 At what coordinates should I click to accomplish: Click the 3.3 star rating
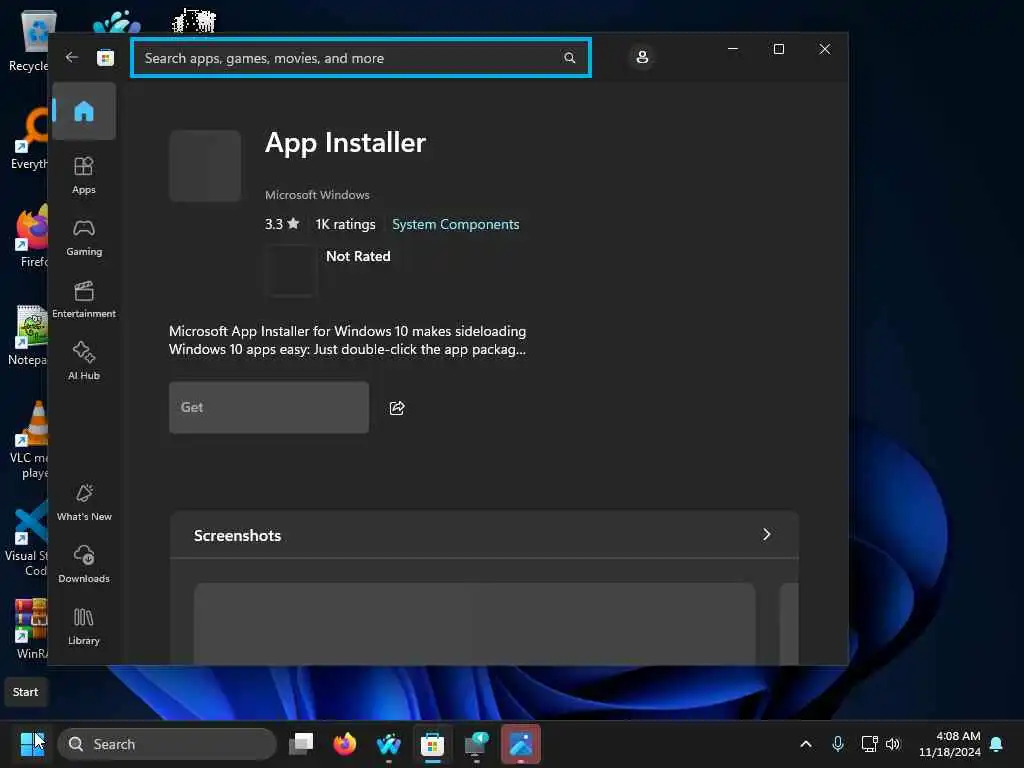tap(282, 224)
